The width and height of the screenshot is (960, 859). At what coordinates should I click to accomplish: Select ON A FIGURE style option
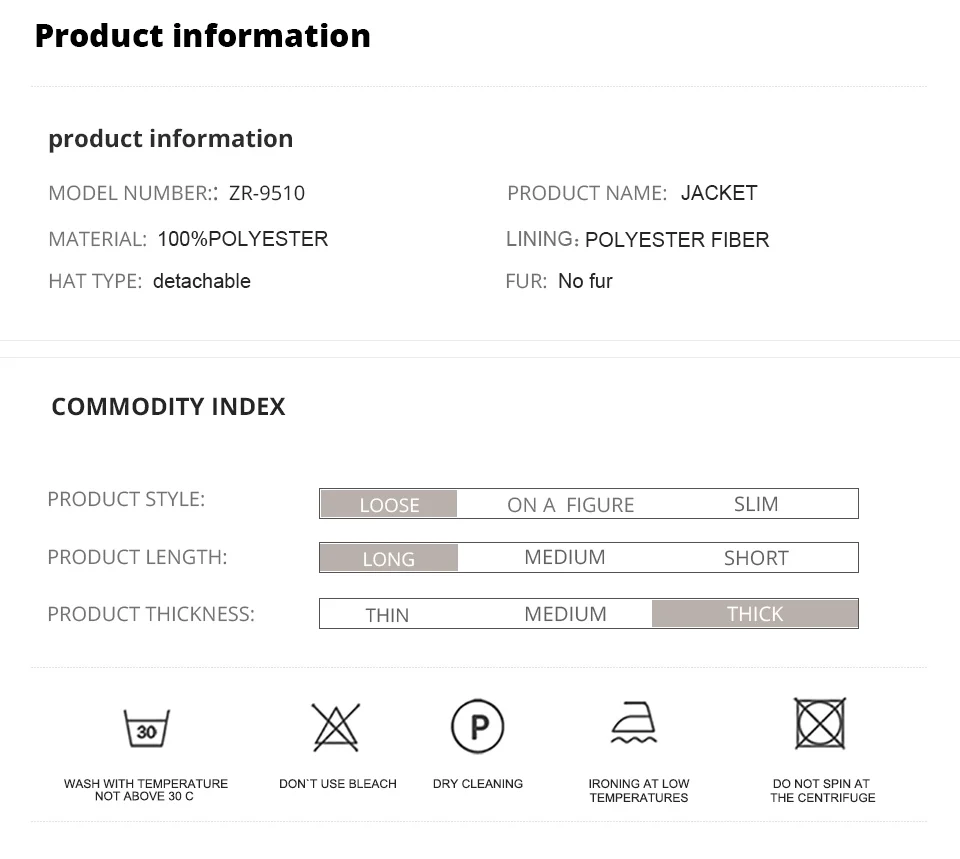pyautogui.click(x=570, y=505)
